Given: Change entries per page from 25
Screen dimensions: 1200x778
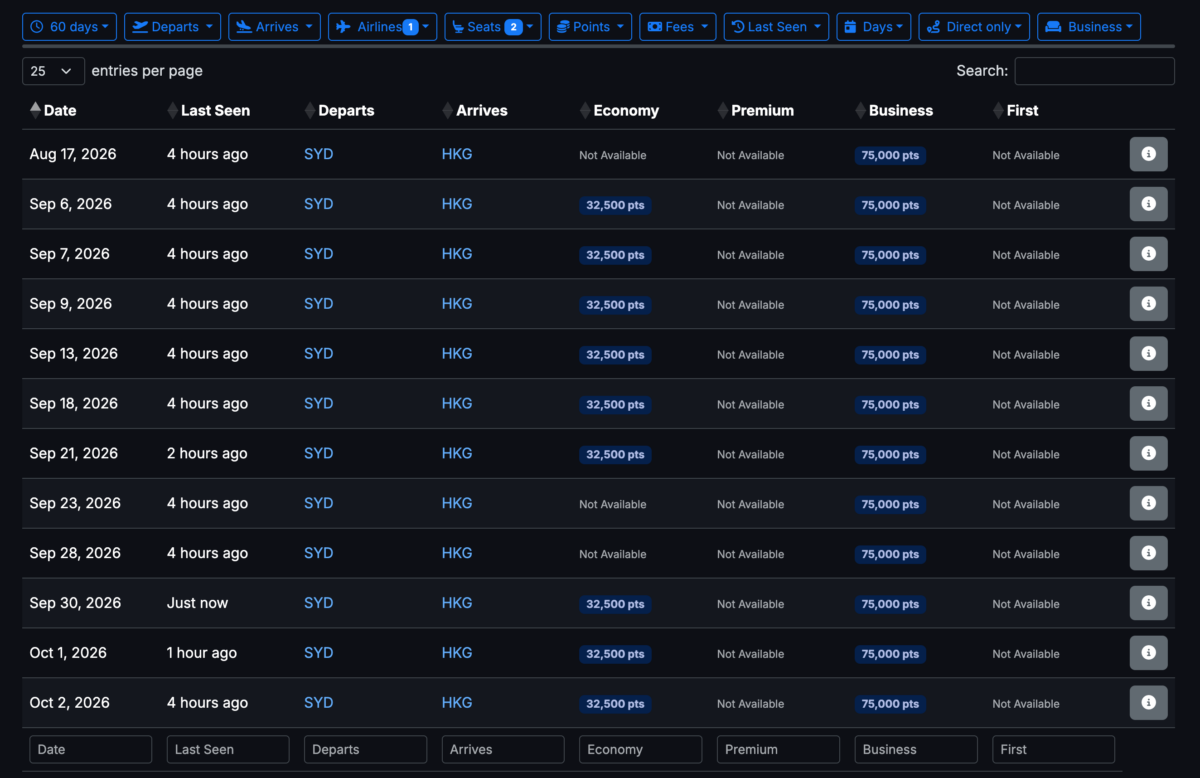Looking at the screenshot, I should pyautogui.click(x=53, y=71).
